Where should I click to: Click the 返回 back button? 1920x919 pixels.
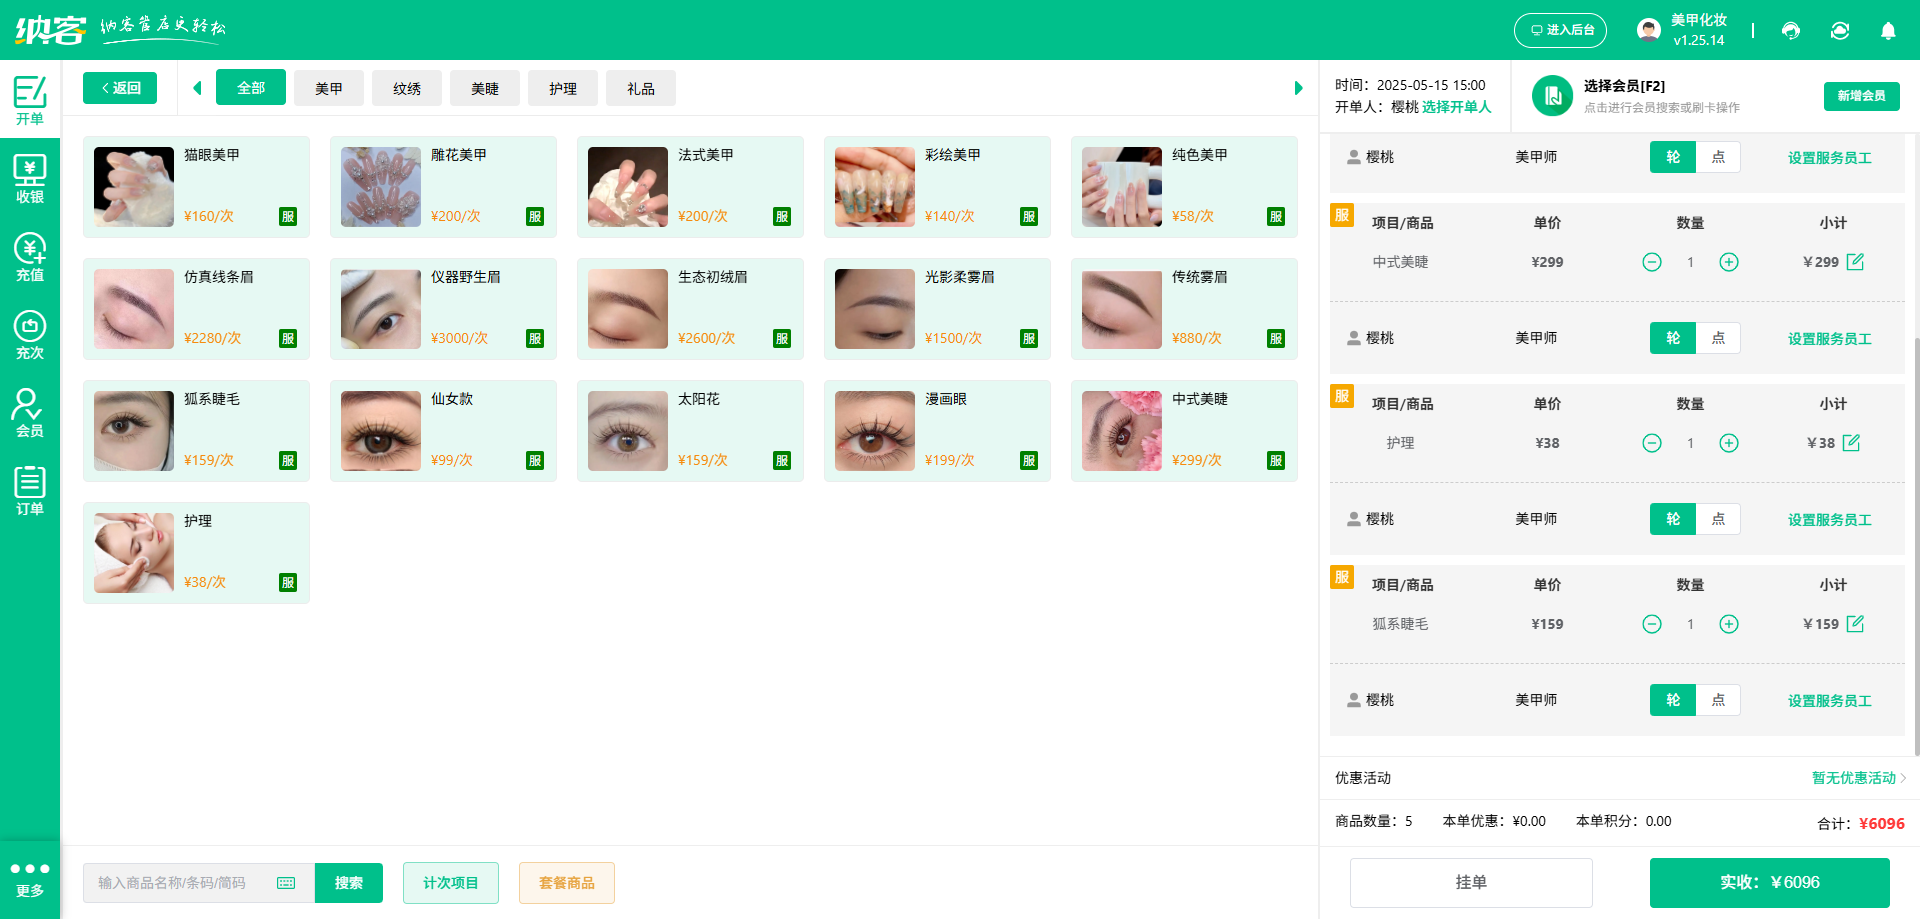coord(120,88)
